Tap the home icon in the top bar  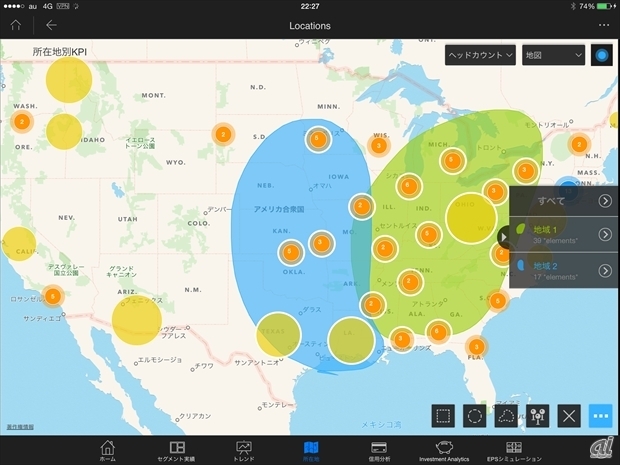click(16, 25)
